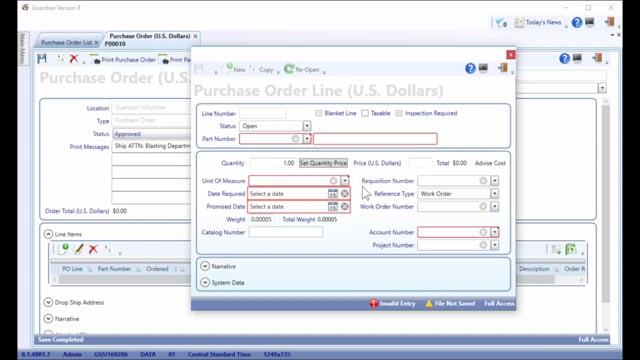Click the Account Number lookup icon
Viewport: 640px width, 360px height.
coord(483,232)
